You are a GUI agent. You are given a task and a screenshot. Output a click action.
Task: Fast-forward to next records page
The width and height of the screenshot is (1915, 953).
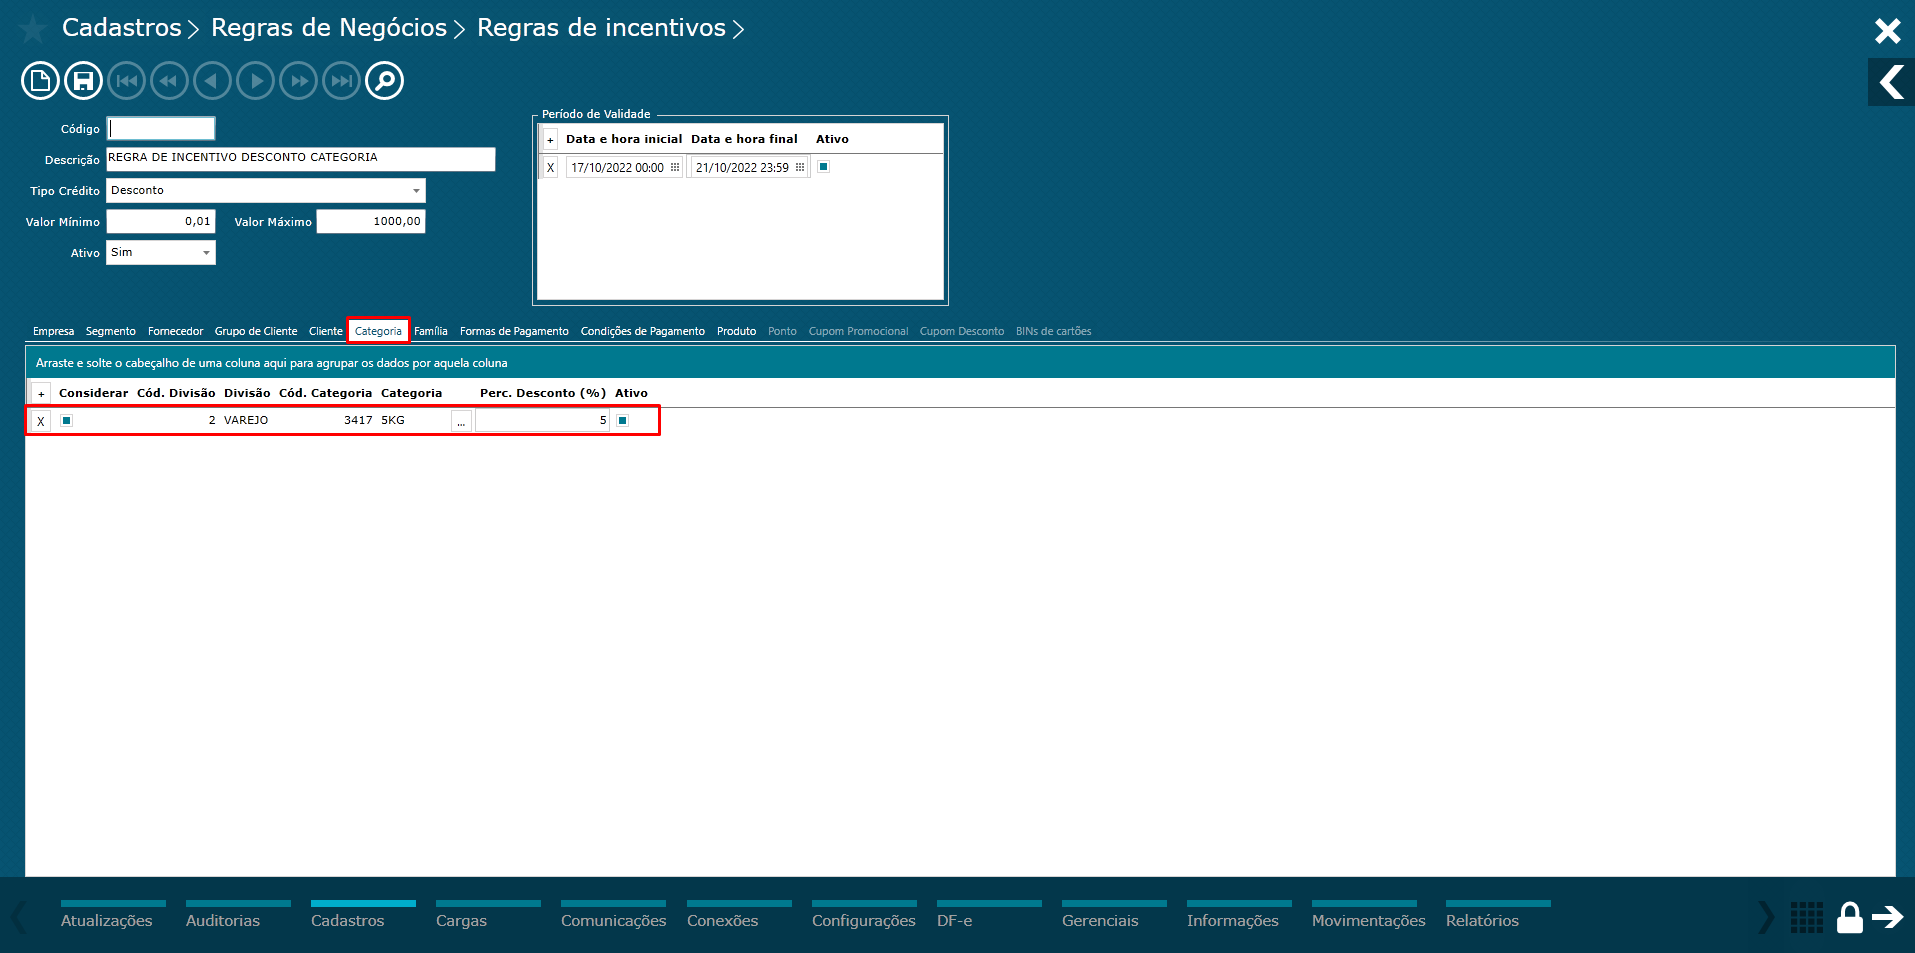[x=299, y=81]
